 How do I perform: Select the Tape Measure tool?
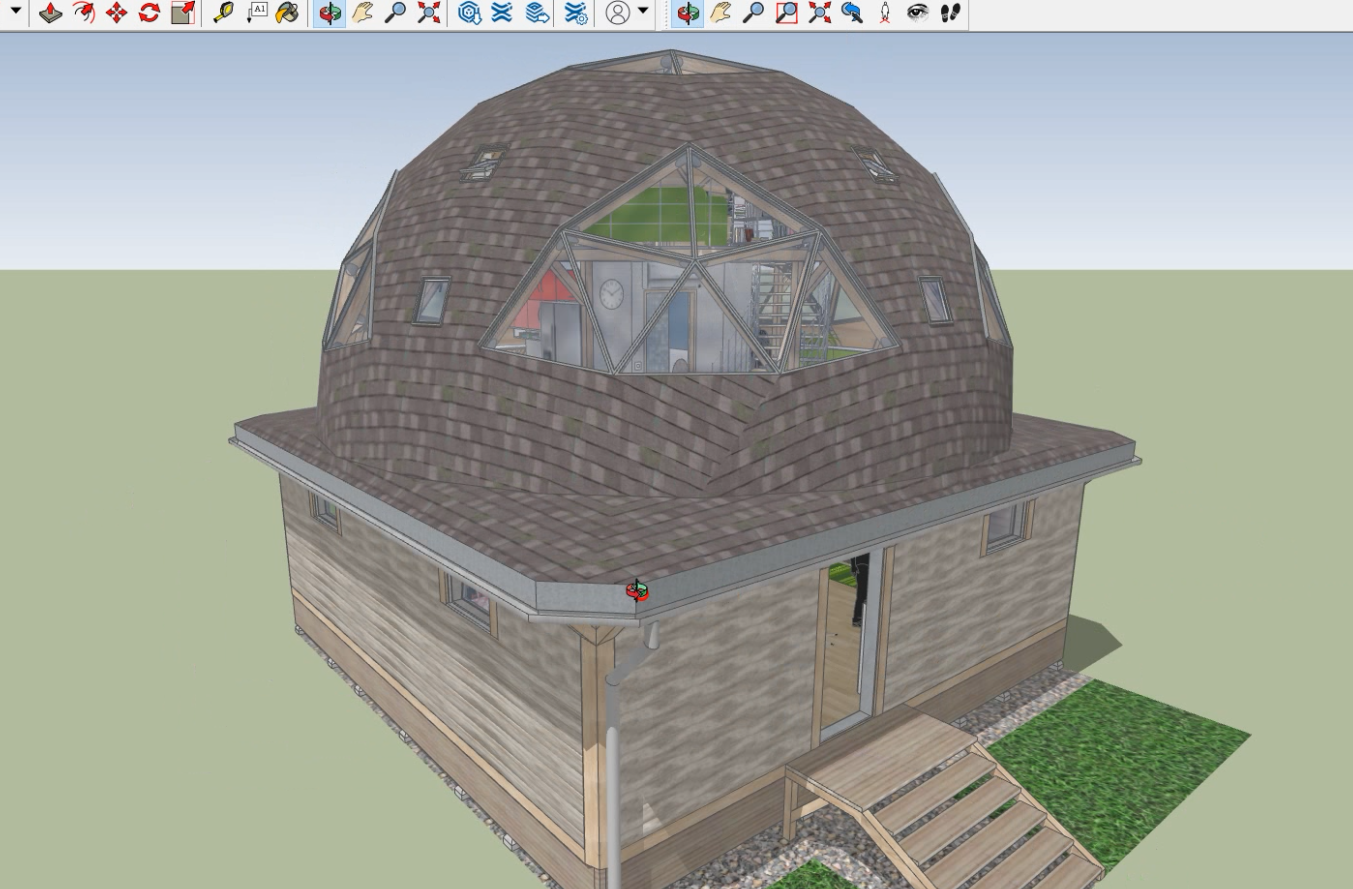[224, 12]
